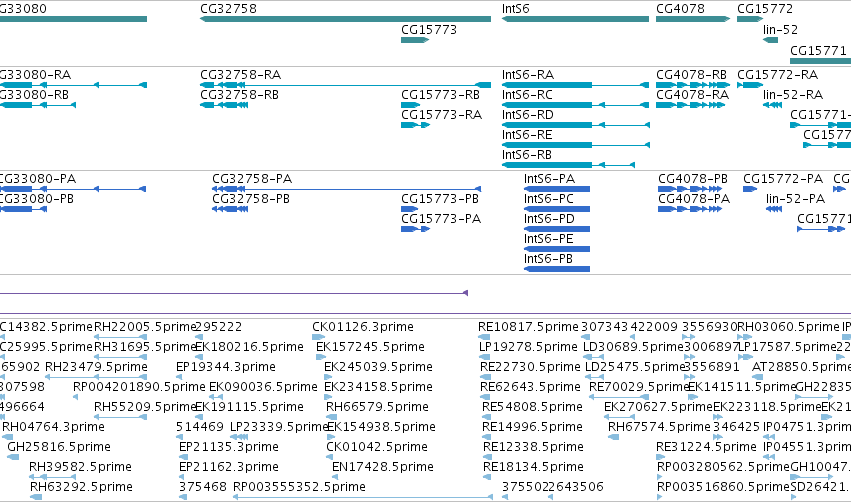Click EST CK01126.3prime

tap(319, 337)
